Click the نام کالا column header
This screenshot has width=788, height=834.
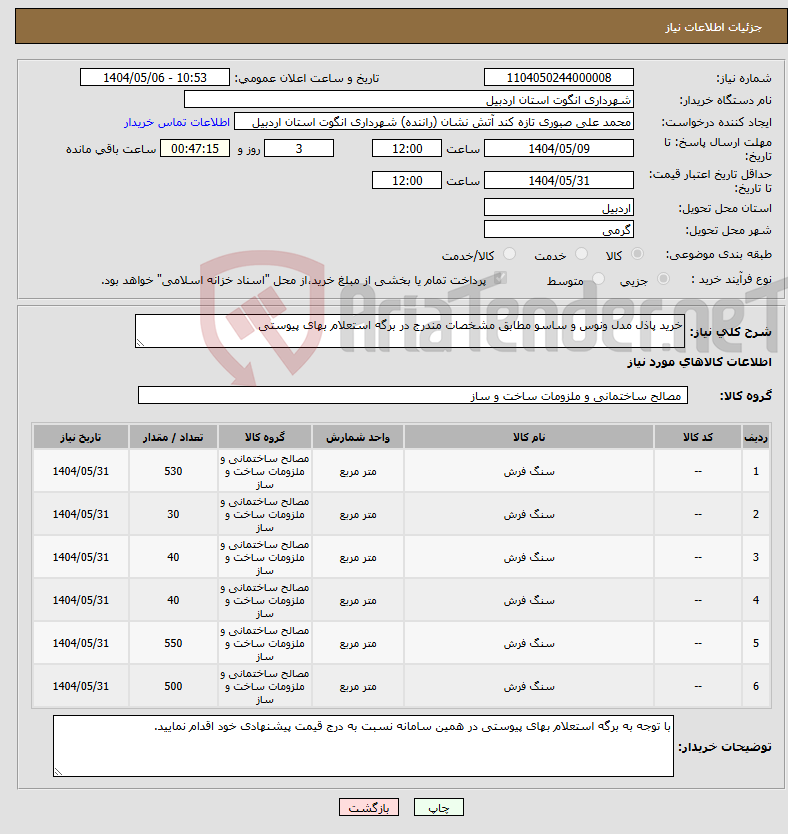[x=529, y=437]
